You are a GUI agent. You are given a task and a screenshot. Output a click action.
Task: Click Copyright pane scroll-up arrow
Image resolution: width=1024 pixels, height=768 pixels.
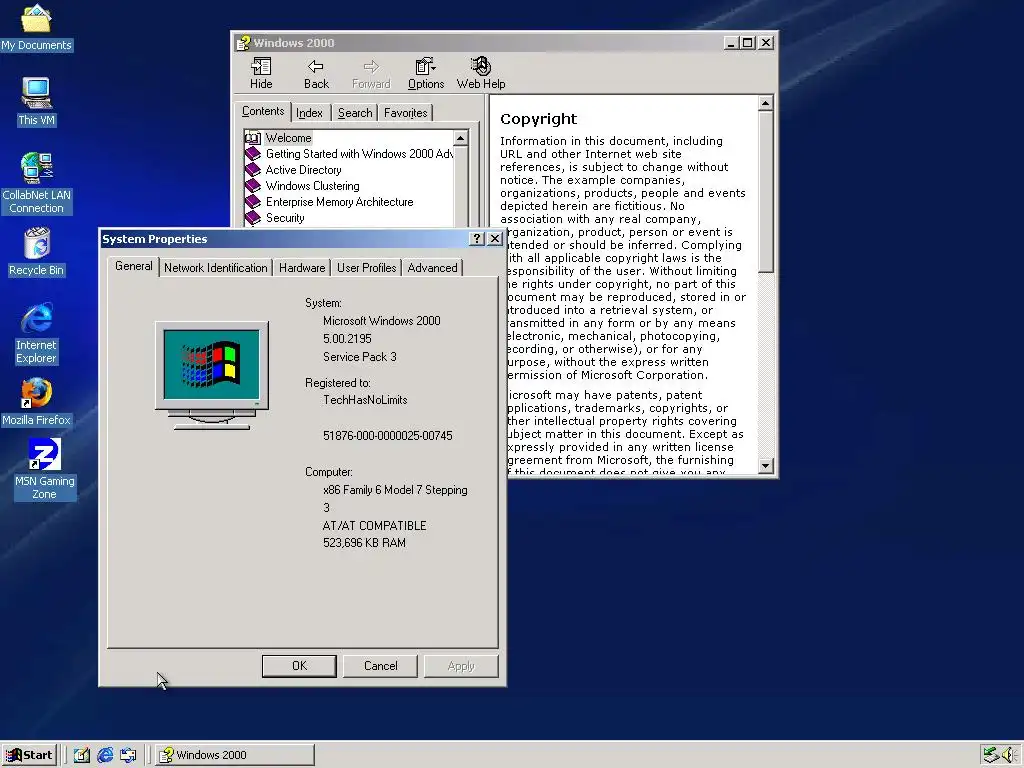tap(766, 103)
